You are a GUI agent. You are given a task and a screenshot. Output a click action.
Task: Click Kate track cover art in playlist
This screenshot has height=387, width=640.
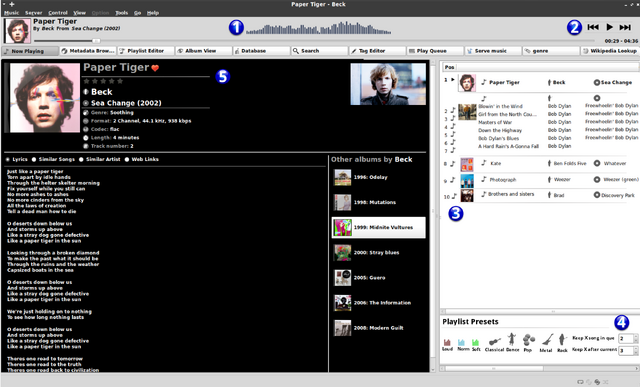click(x=467, y=164)
